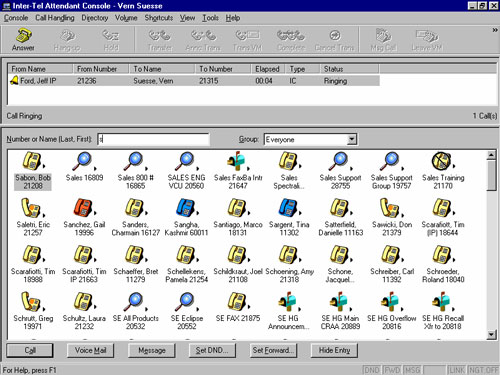Select Saletri, Eric 21257 off-hook phone icon

(x=31, y=208)
